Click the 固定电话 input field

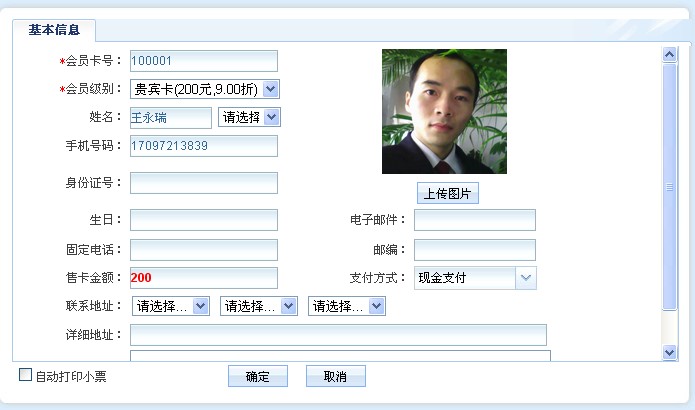coord(204,250)
